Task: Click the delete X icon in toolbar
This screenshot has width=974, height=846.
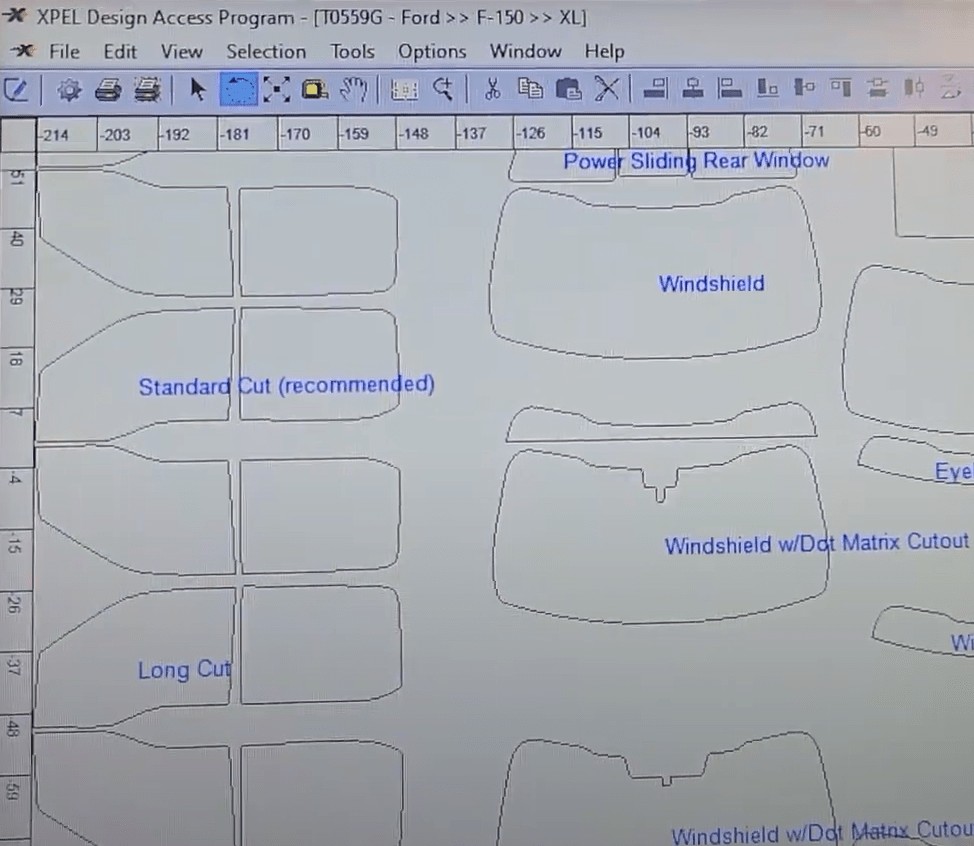Action: click(606, 90)
